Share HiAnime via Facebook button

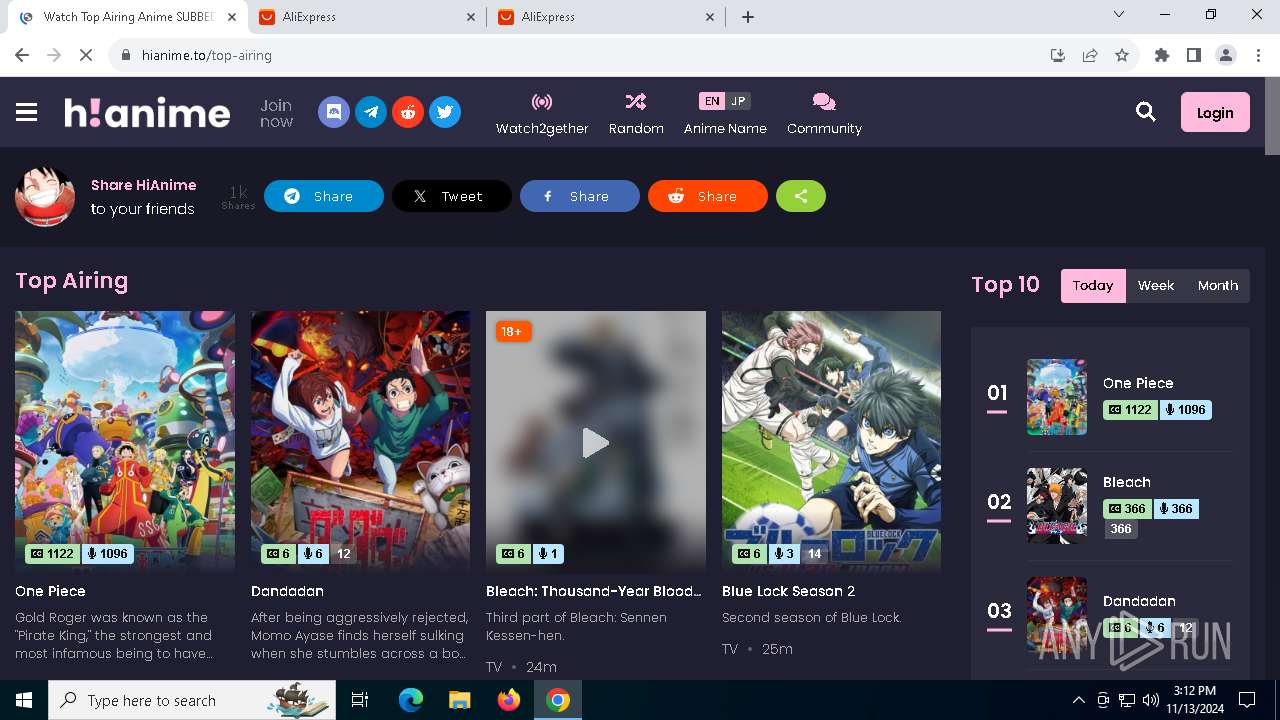point(580,196)
